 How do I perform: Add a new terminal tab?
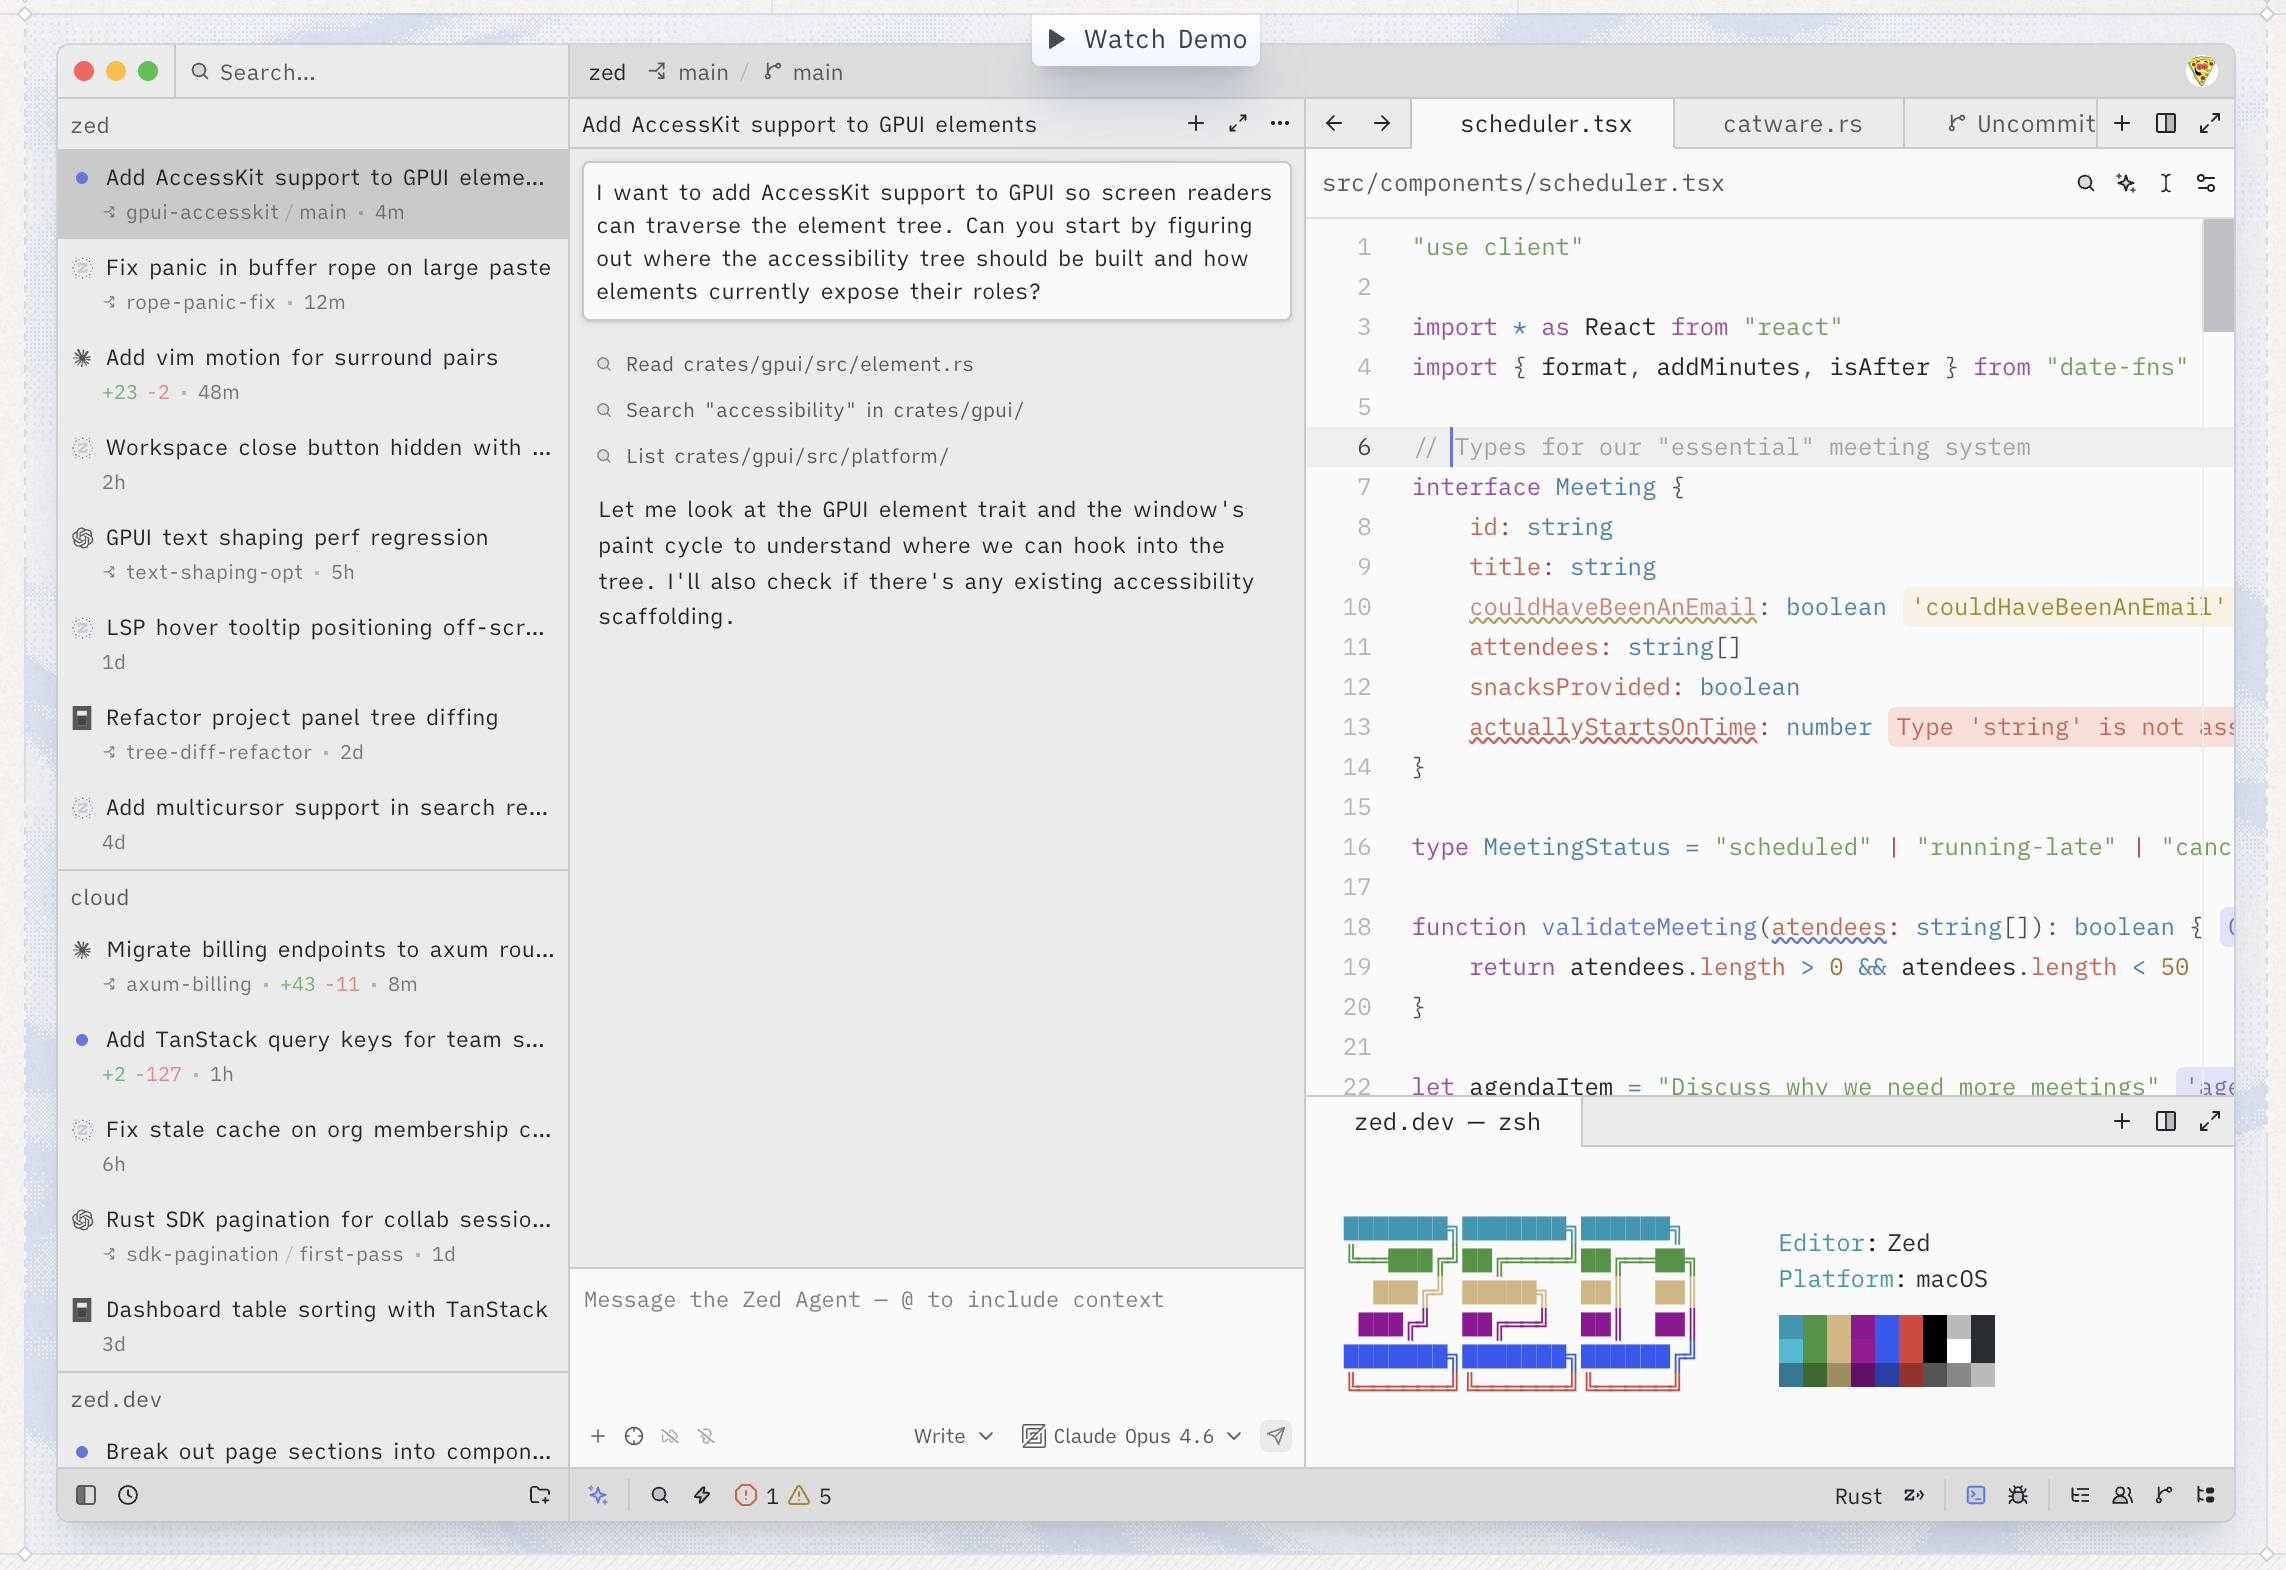coord(2122,1121)
